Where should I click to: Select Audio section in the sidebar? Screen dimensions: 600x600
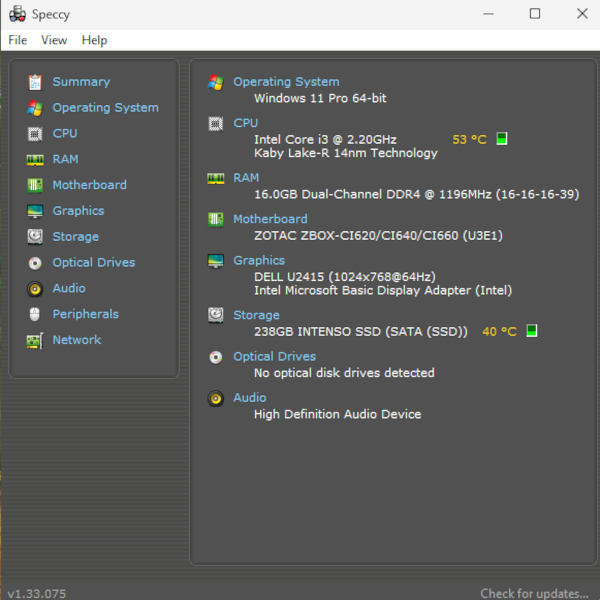pos(68,288)
